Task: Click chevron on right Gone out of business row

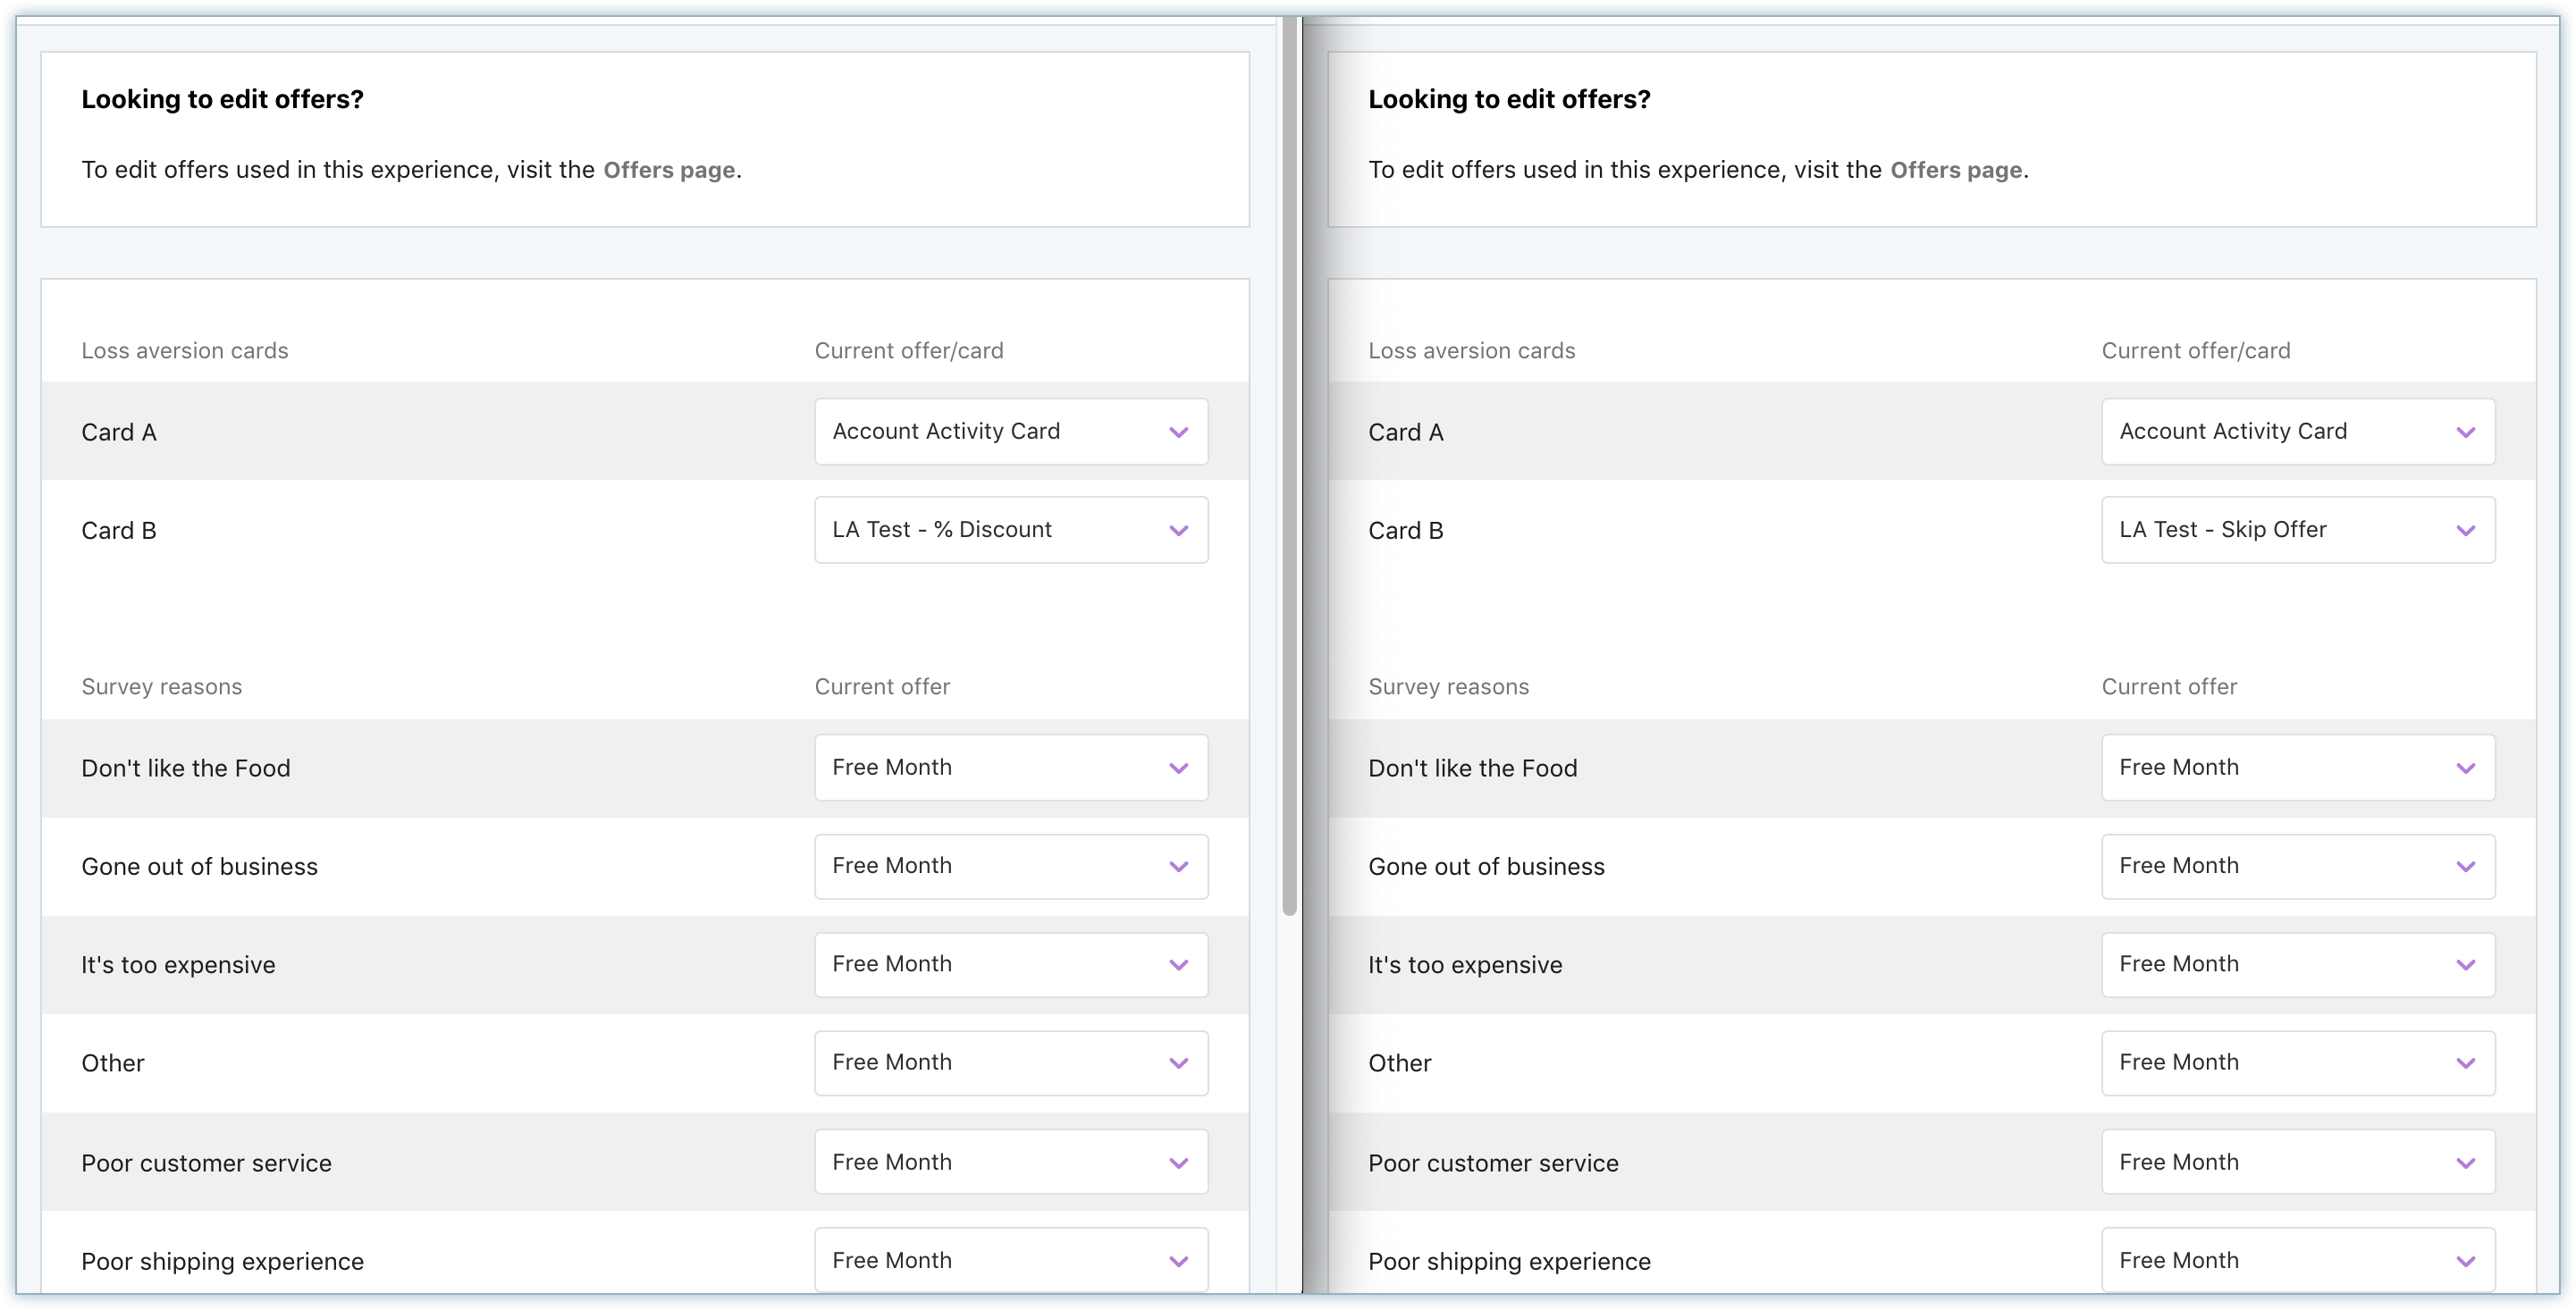Action: tap(2465, 867)
